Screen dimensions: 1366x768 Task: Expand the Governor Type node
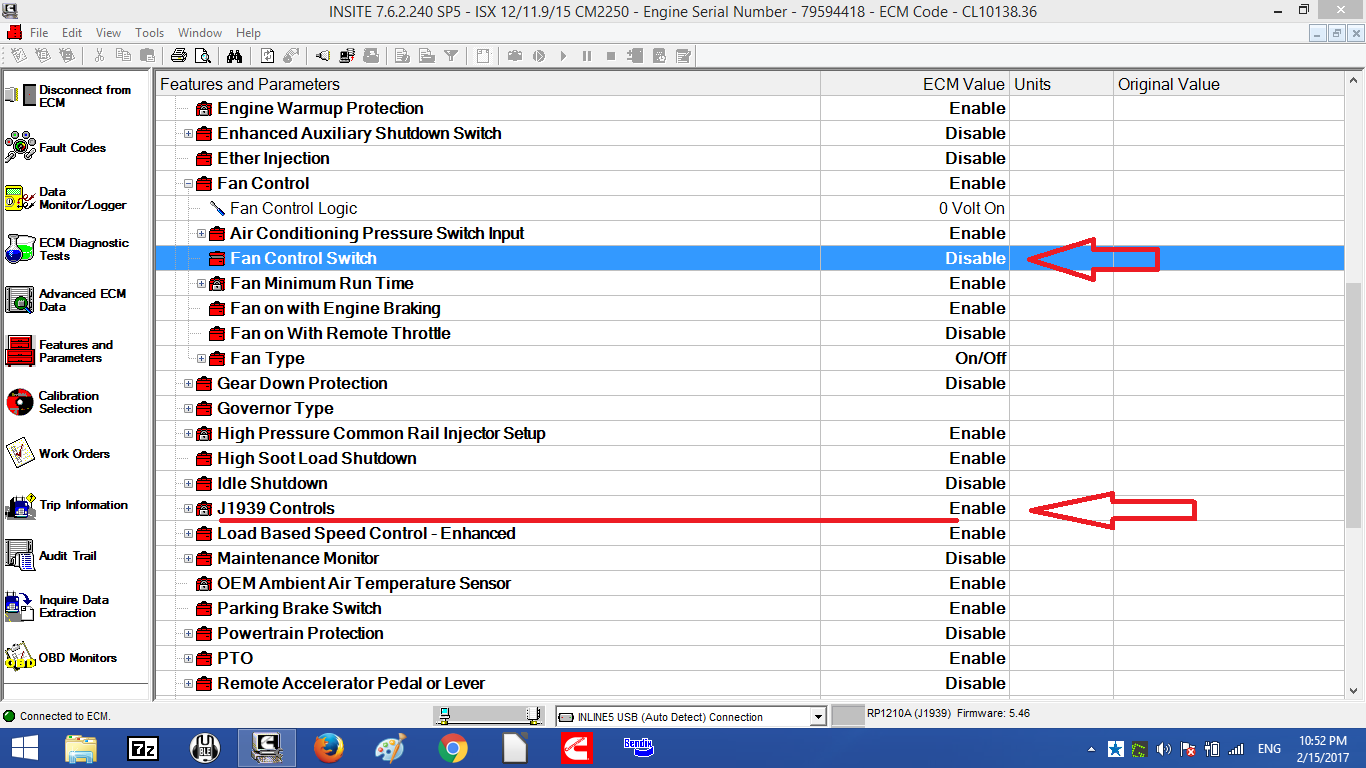click(x=188, y=408)
